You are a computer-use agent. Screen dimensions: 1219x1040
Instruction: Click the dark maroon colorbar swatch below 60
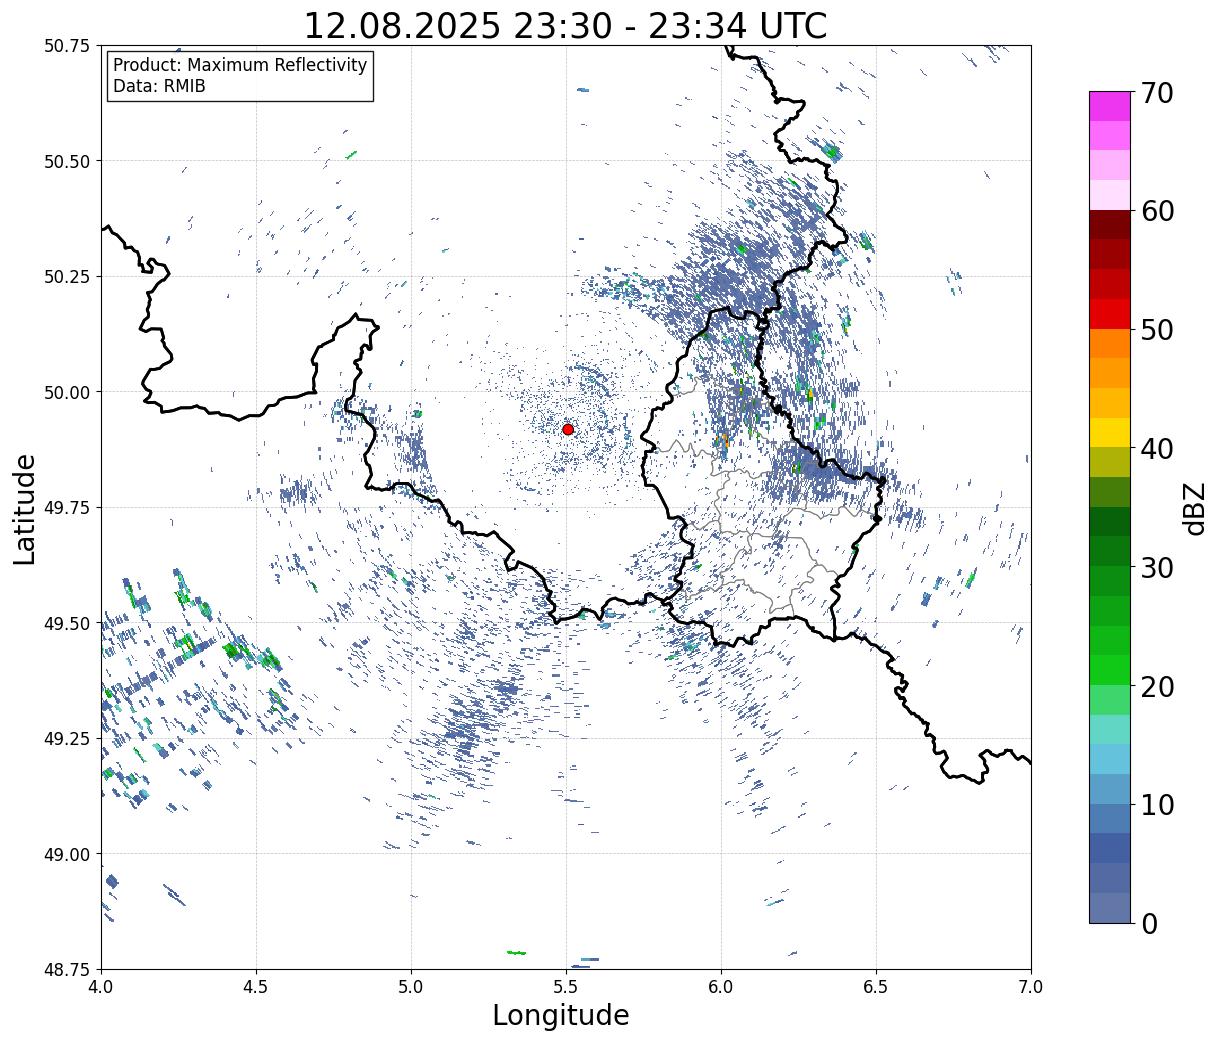1110,225
